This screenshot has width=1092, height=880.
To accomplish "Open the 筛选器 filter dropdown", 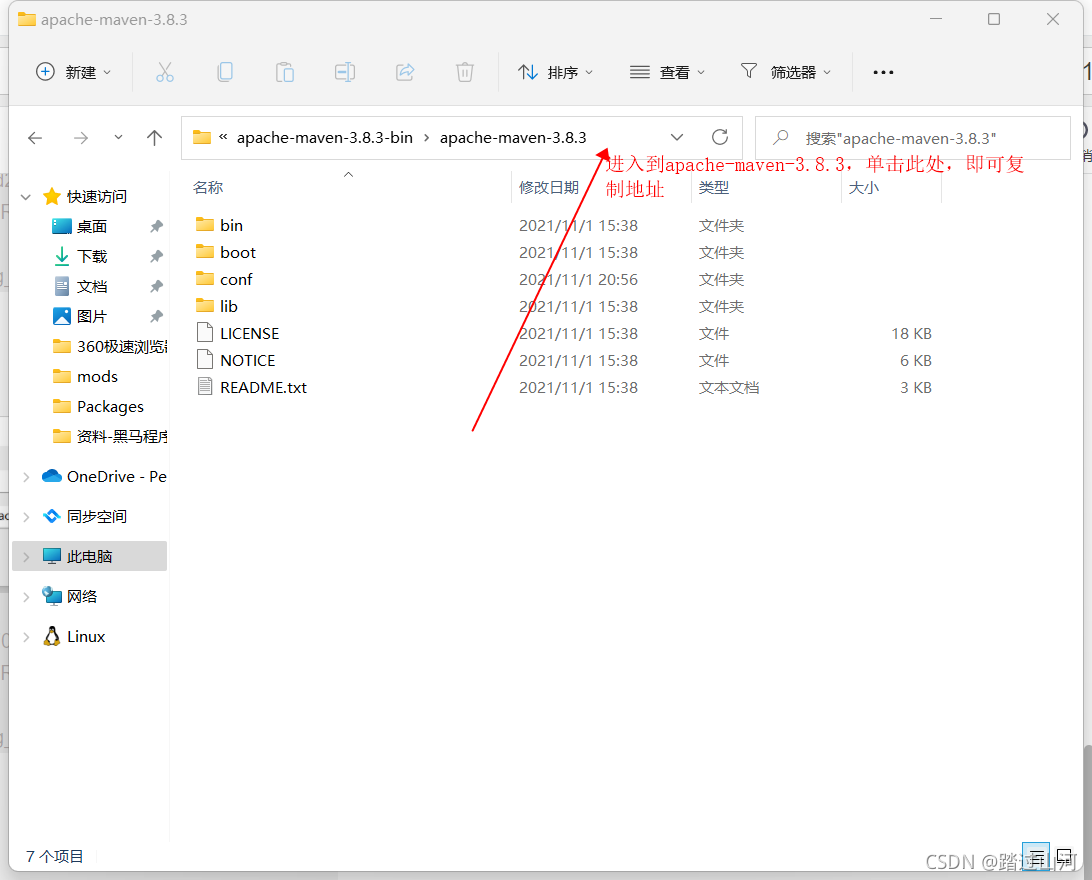I will click(786, 72).
